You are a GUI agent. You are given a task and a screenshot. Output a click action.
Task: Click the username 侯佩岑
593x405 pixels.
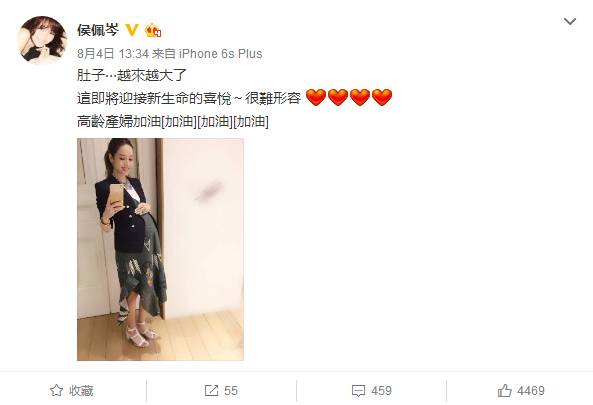point(98,30)
